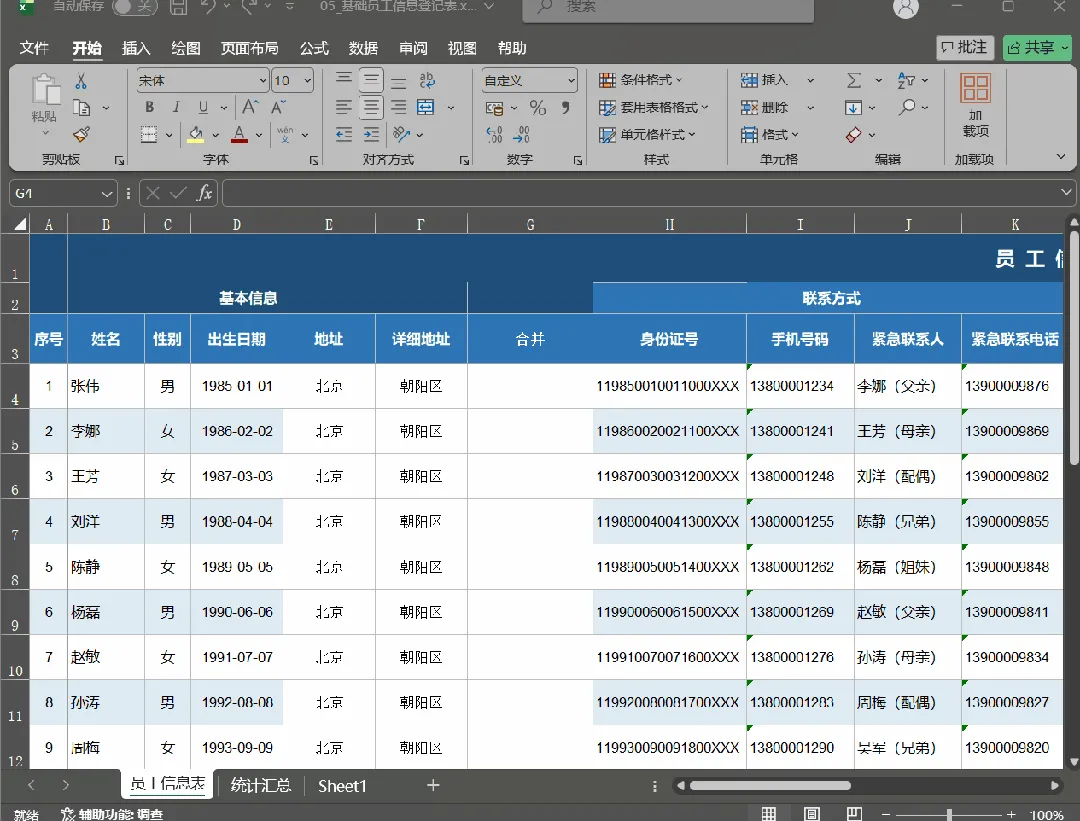Apply cell borders icon
1080x821 pixels.
click(149, 134)
